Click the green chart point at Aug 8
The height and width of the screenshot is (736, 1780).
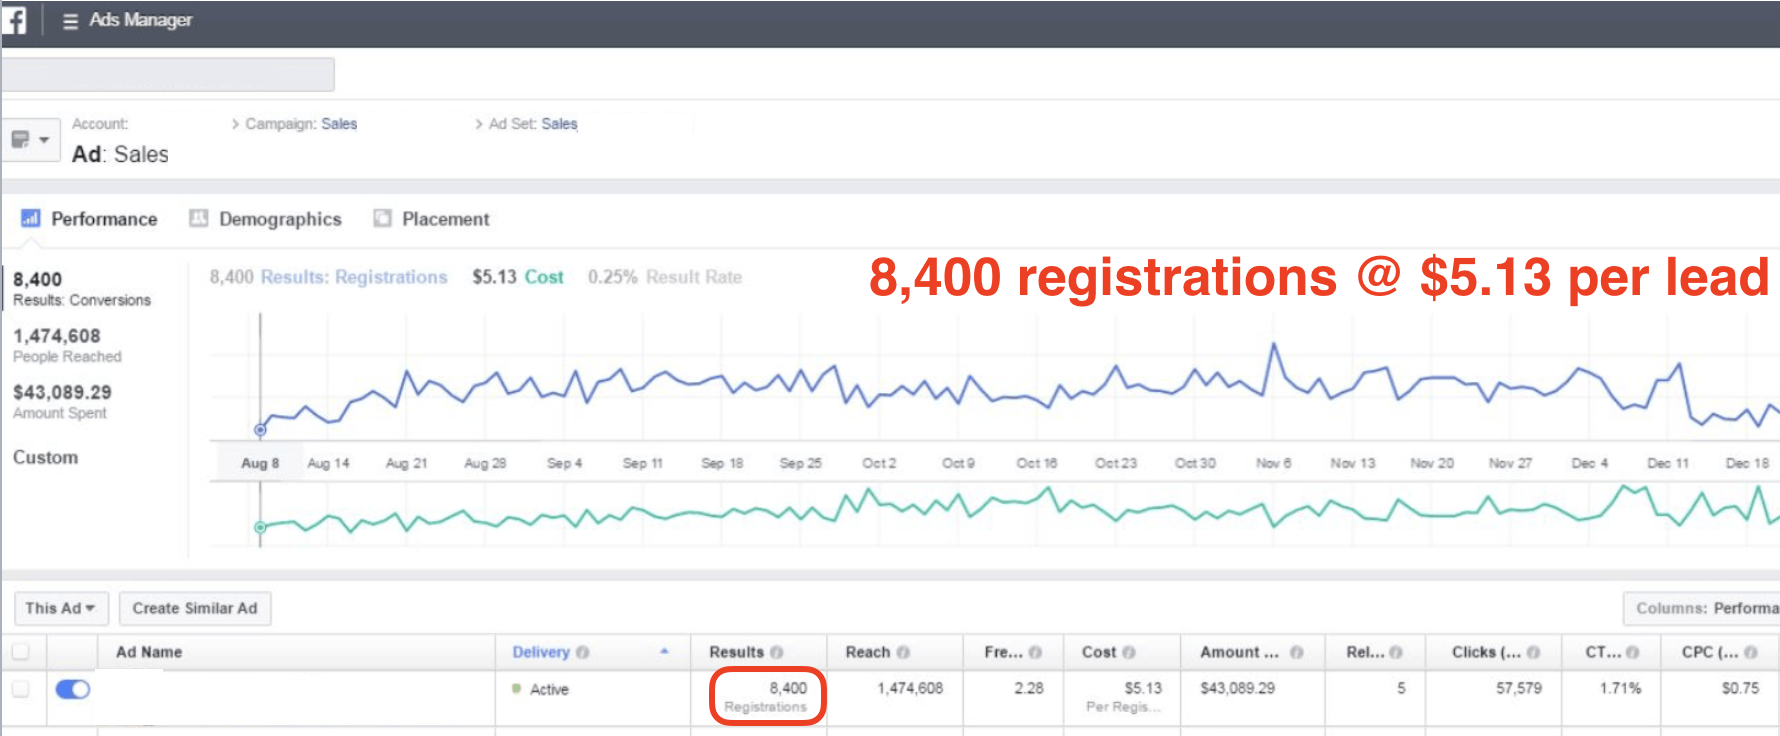[x=260, y=527]
